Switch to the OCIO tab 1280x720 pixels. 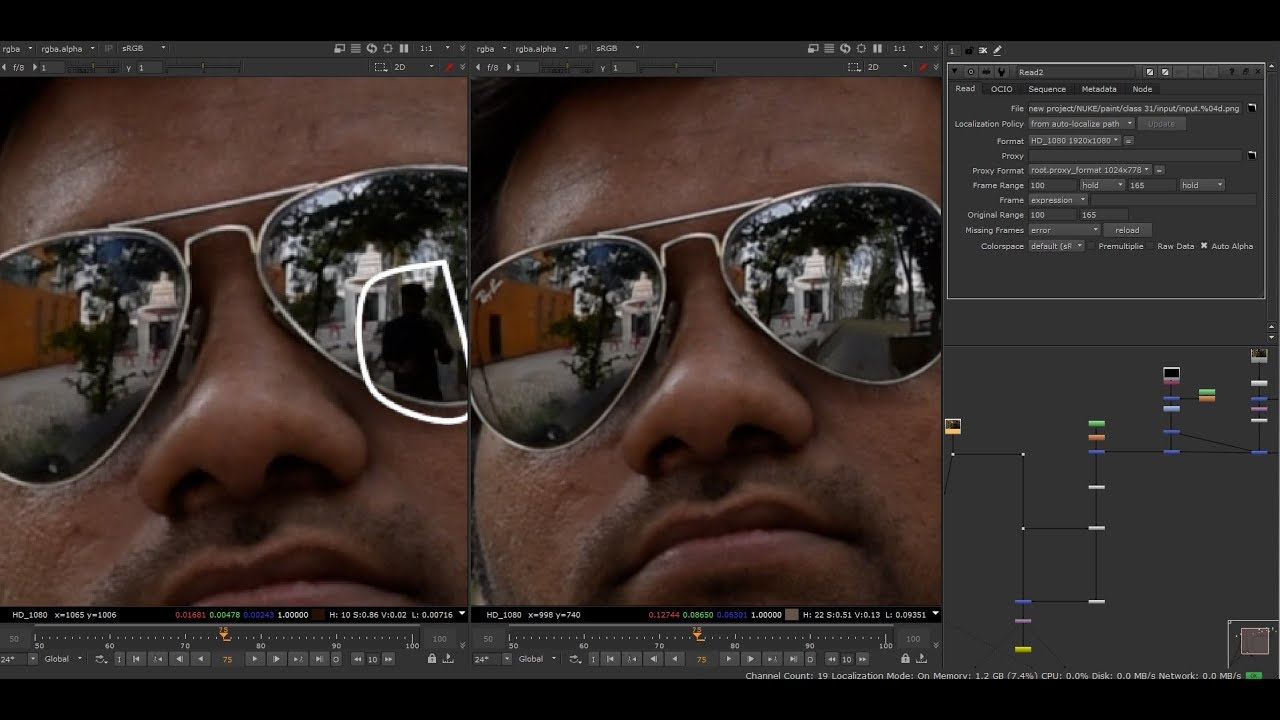point(1001,89)
